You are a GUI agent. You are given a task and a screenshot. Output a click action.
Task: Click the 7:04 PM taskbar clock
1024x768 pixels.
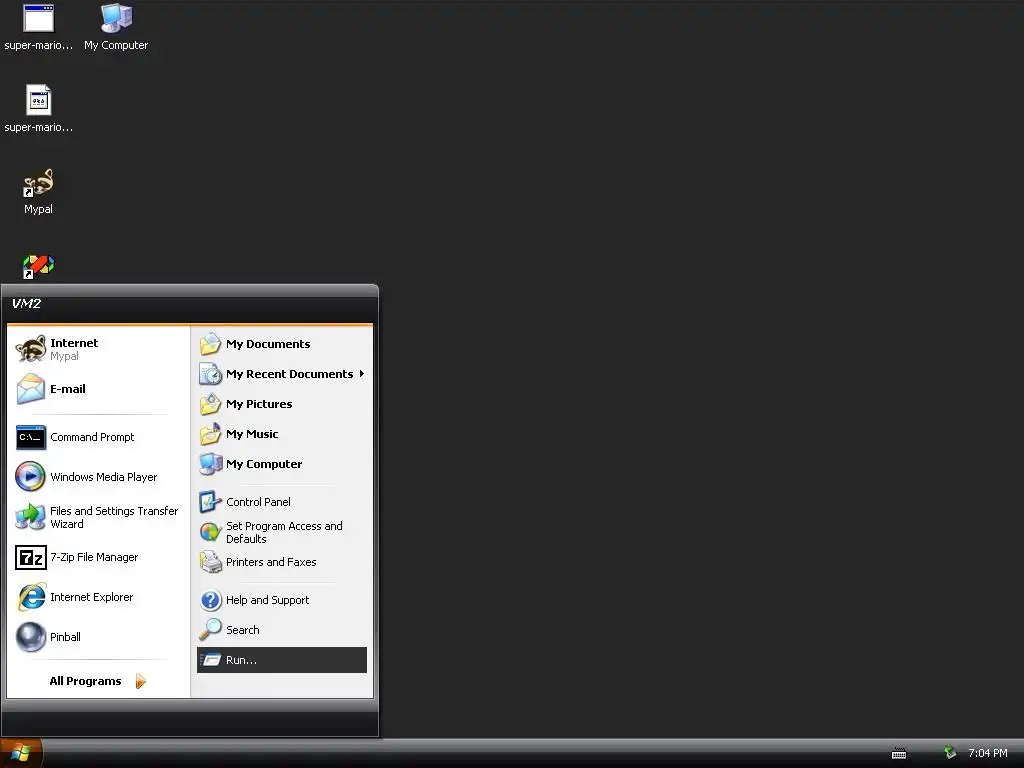(x=987, y=753)
